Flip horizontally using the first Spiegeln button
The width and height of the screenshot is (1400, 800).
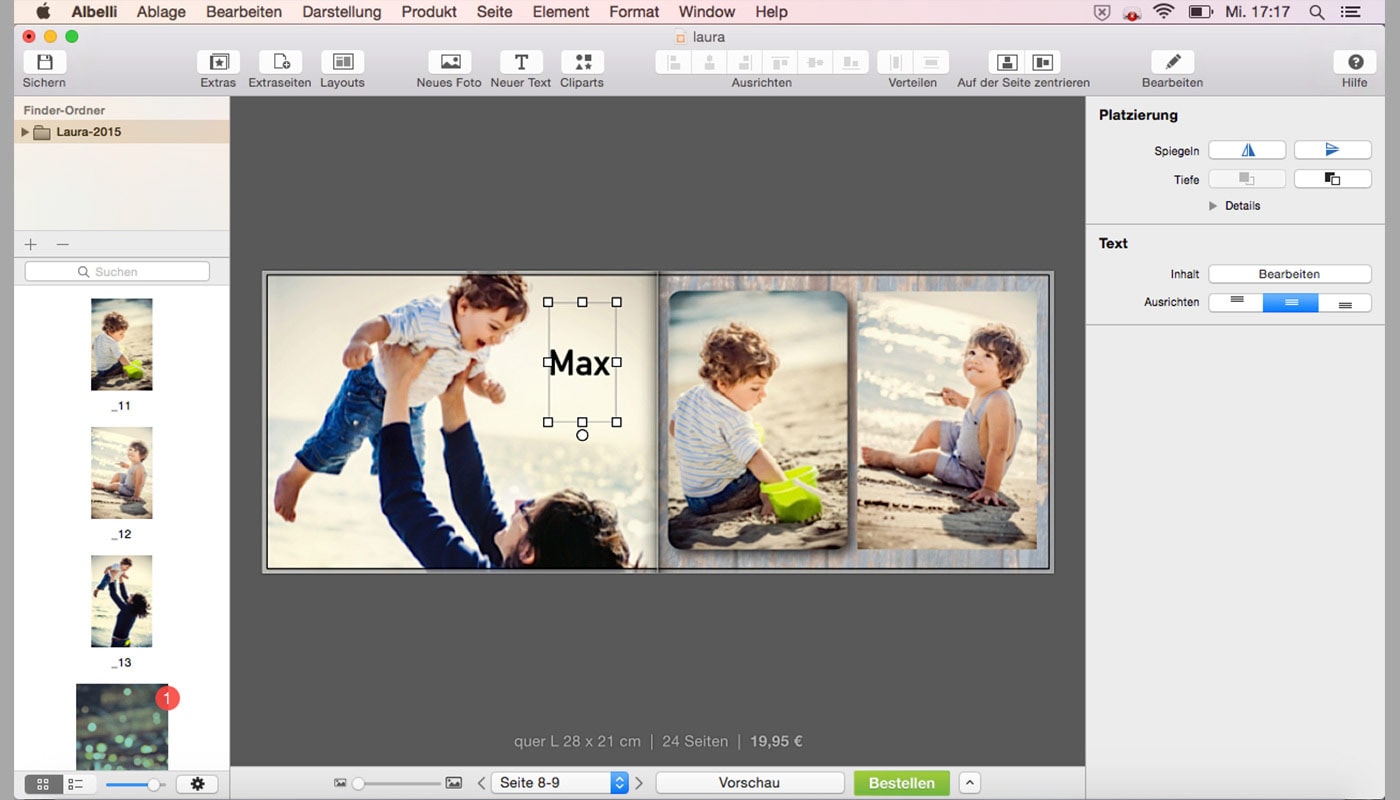pos(1247,150)
